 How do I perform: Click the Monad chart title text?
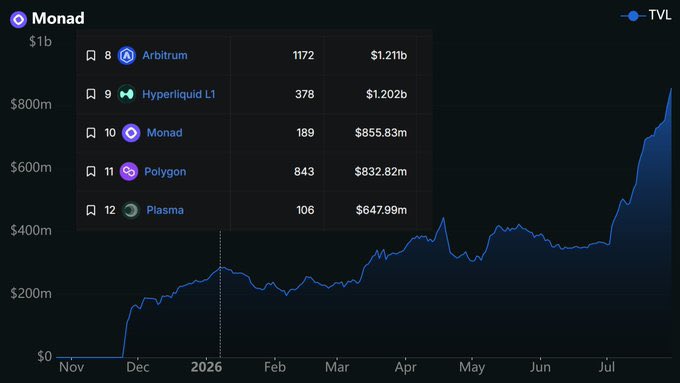click(58, 18)
